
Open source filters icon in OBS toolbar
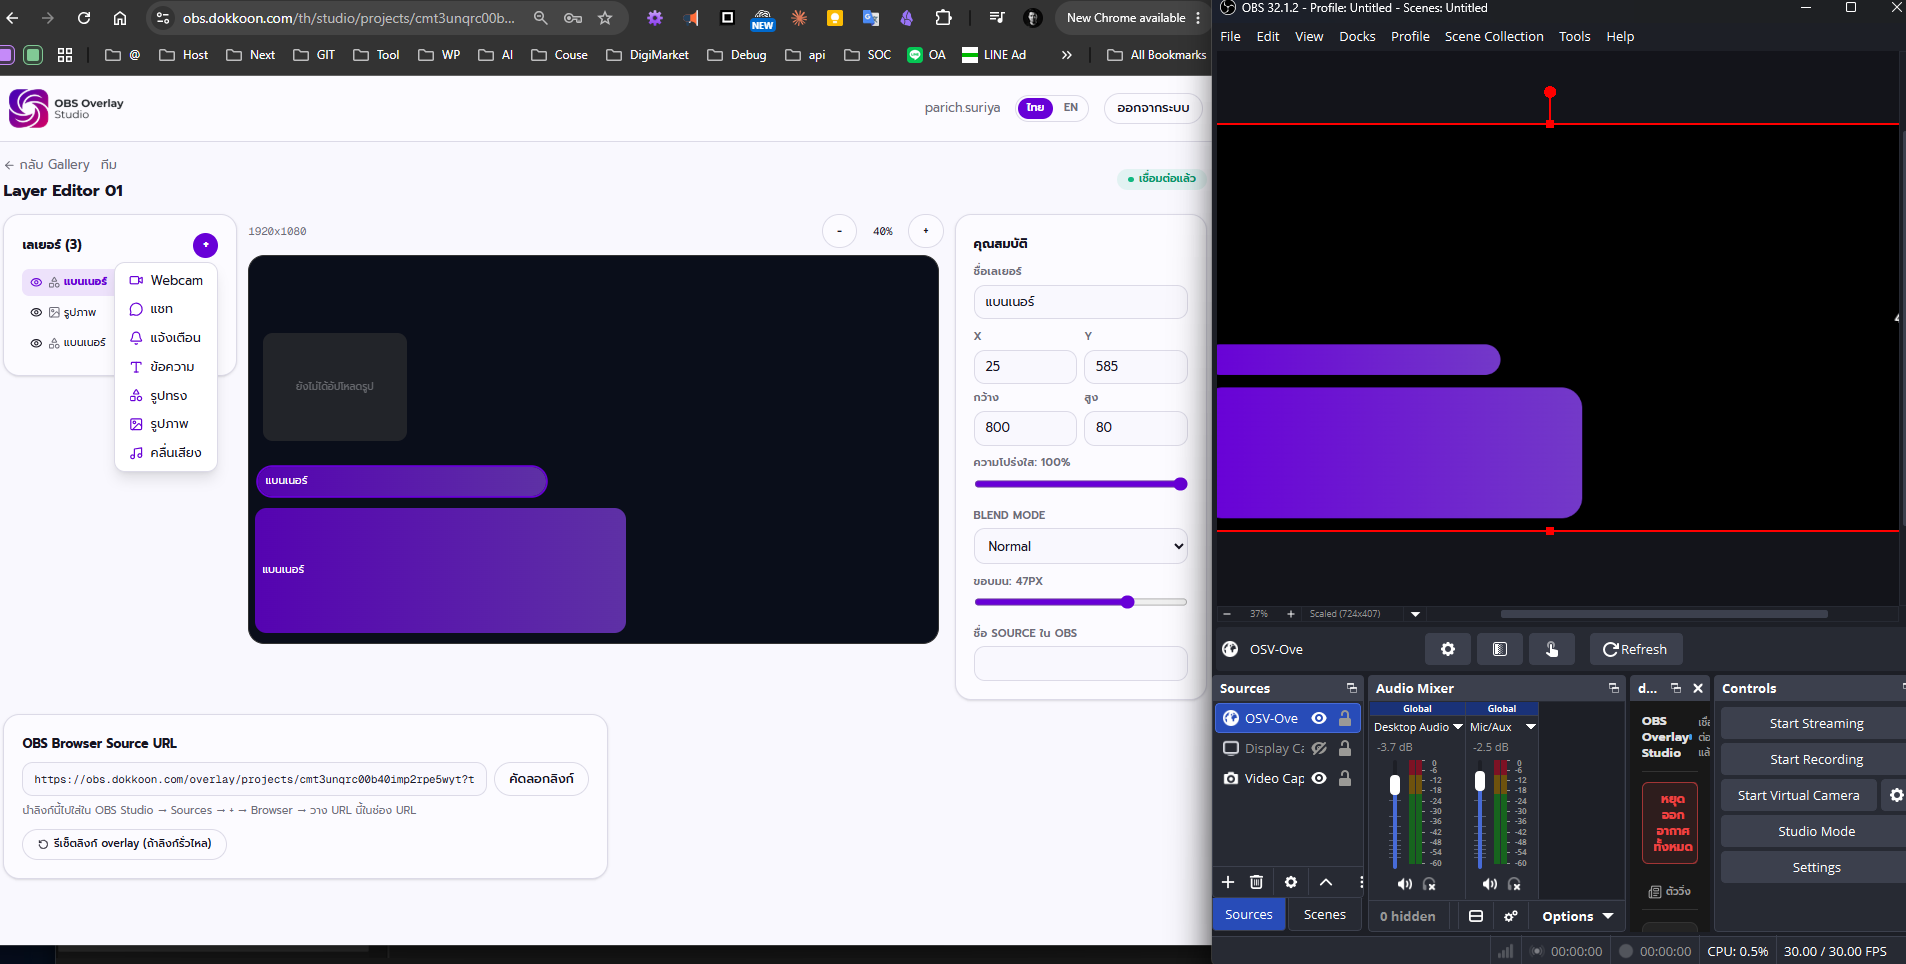(1499, 649)
